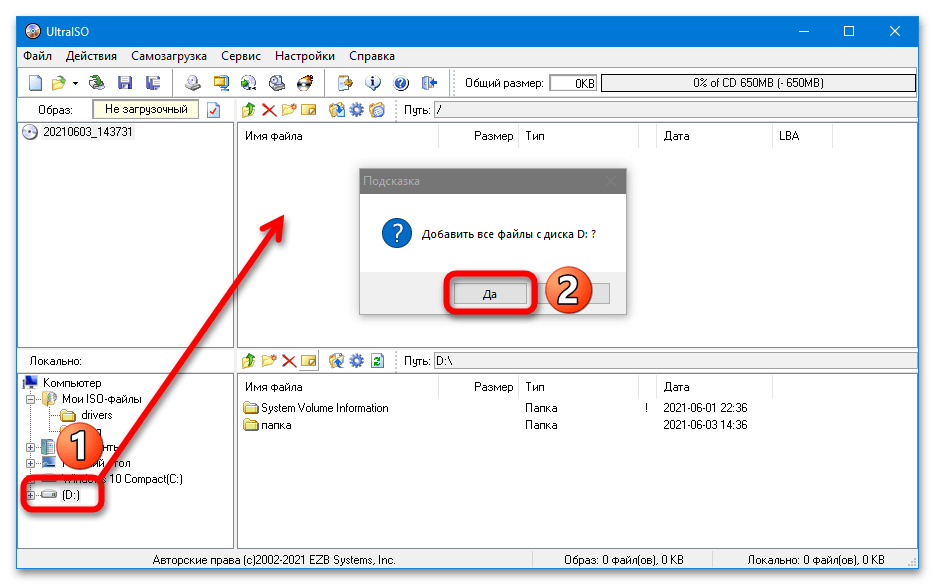Collapse the Мои ISO-файлы tree node

(30, 399)
